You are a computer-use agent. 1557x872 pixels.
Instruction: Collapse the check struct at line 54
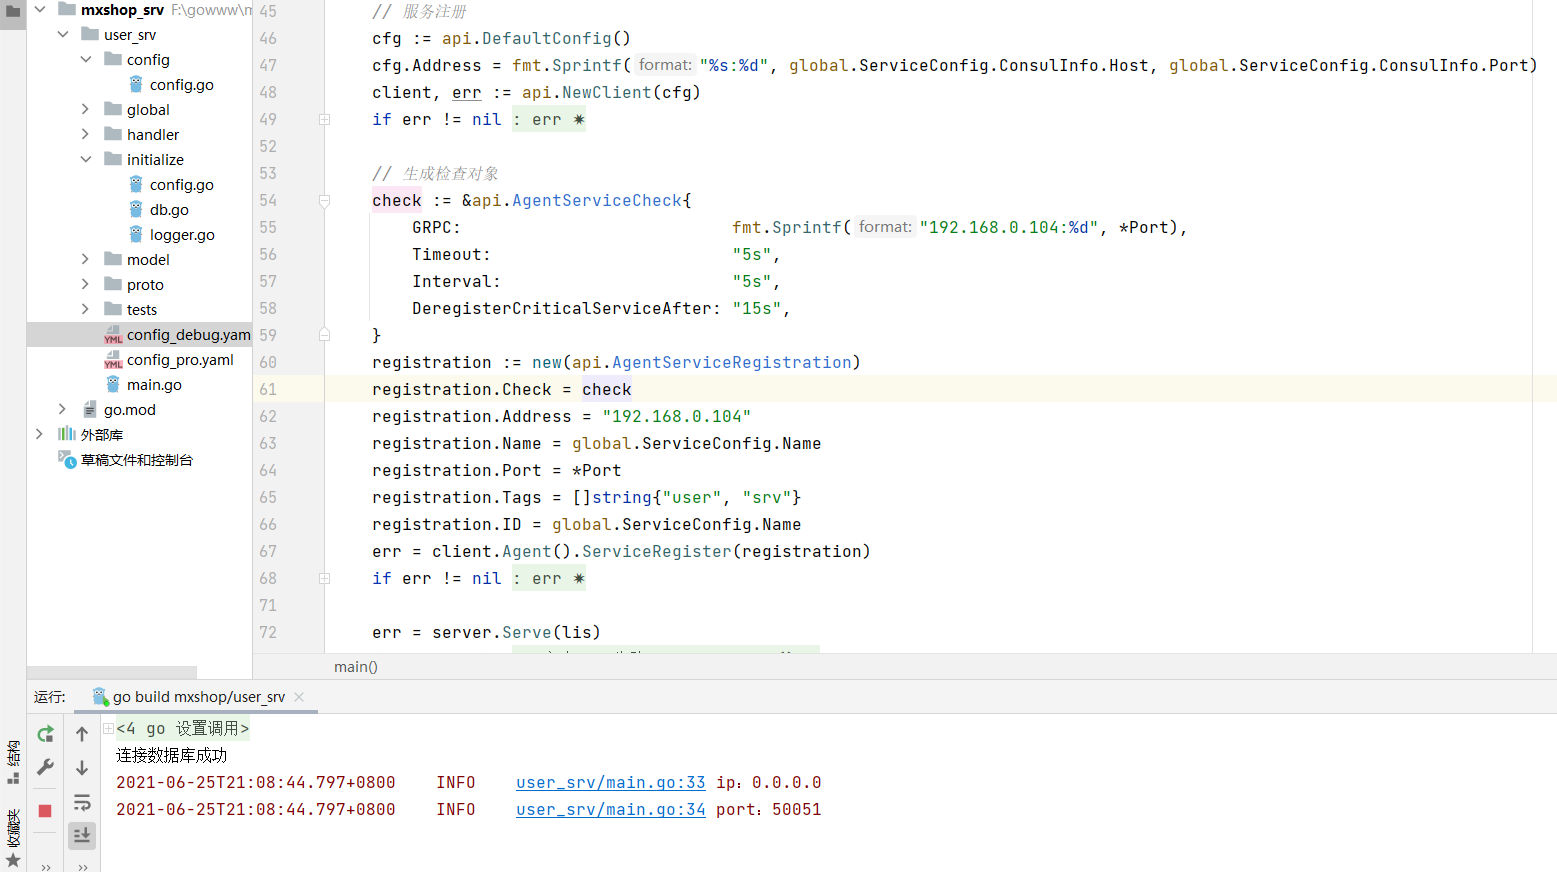pos(325,201)
